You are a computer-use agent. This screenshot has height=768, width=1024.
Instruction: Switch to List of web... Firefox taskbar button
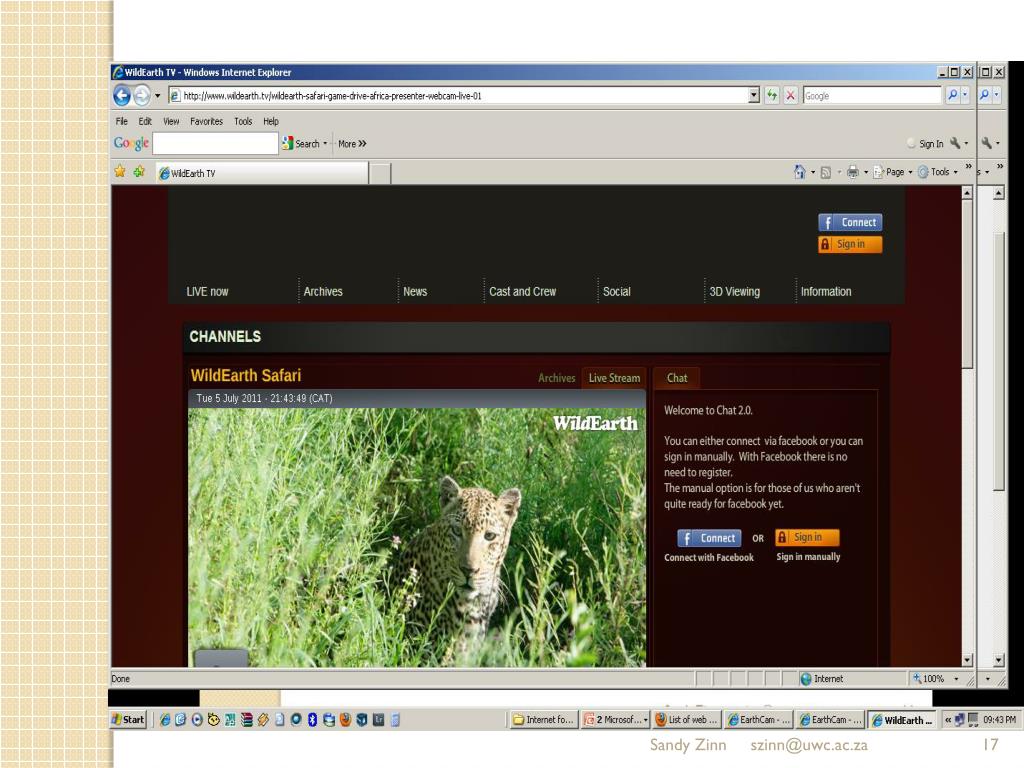686,720
